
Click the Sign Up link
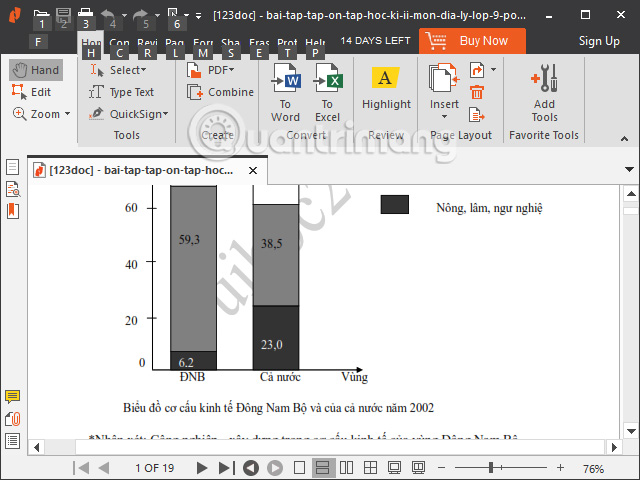tap(599, 41)
